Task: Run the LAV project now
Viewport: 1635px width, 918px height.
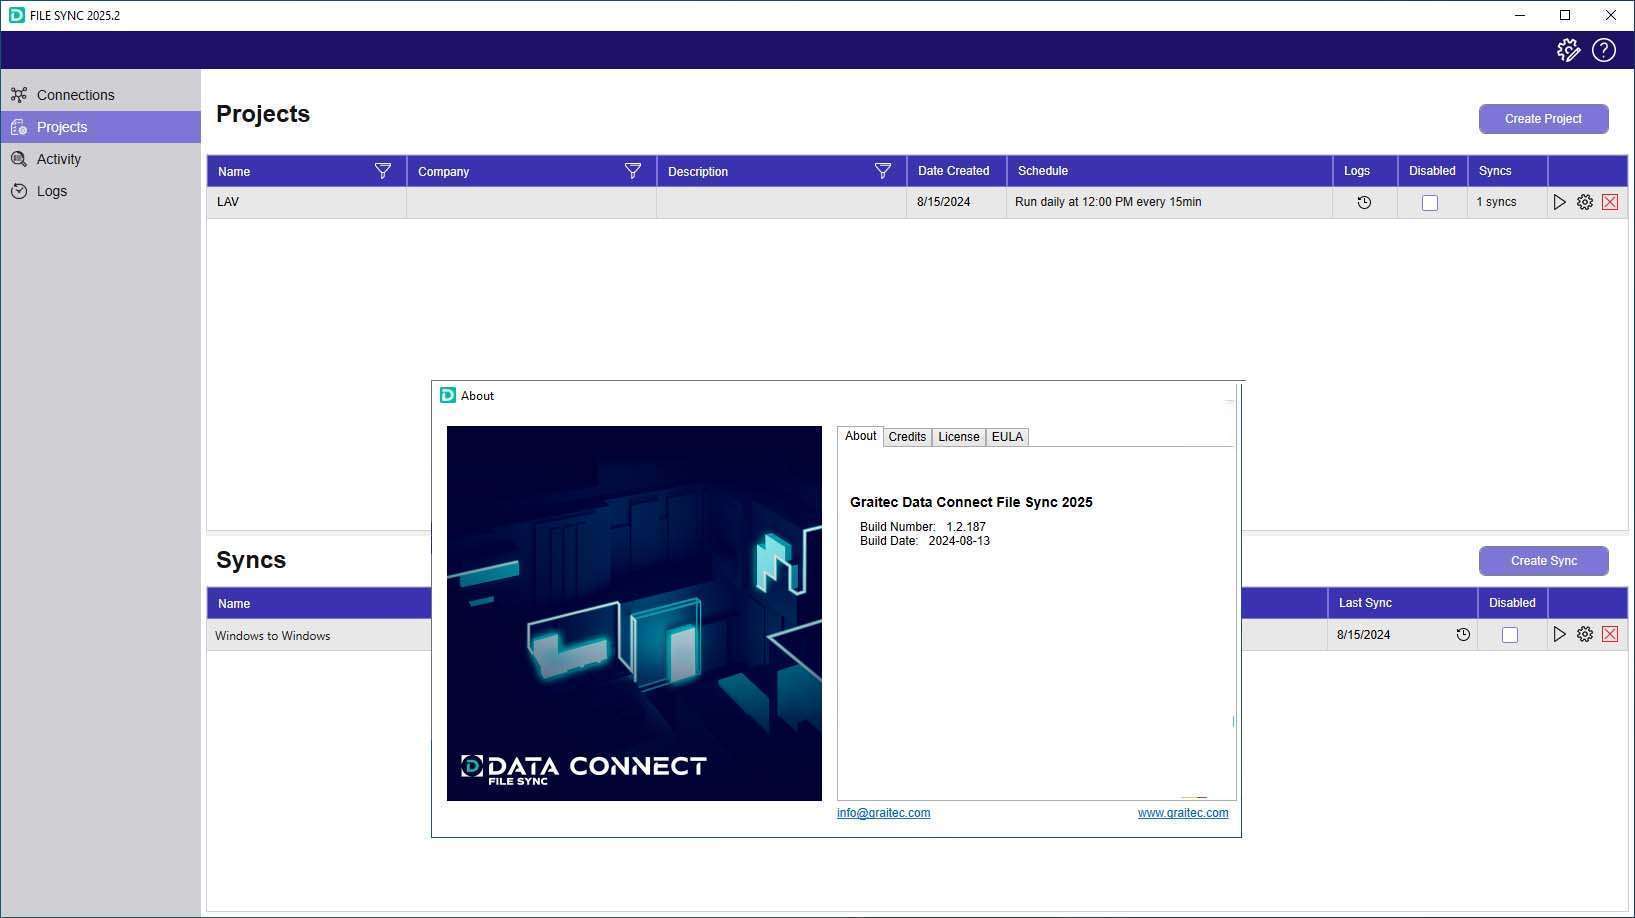Action: click(1559, 202)
